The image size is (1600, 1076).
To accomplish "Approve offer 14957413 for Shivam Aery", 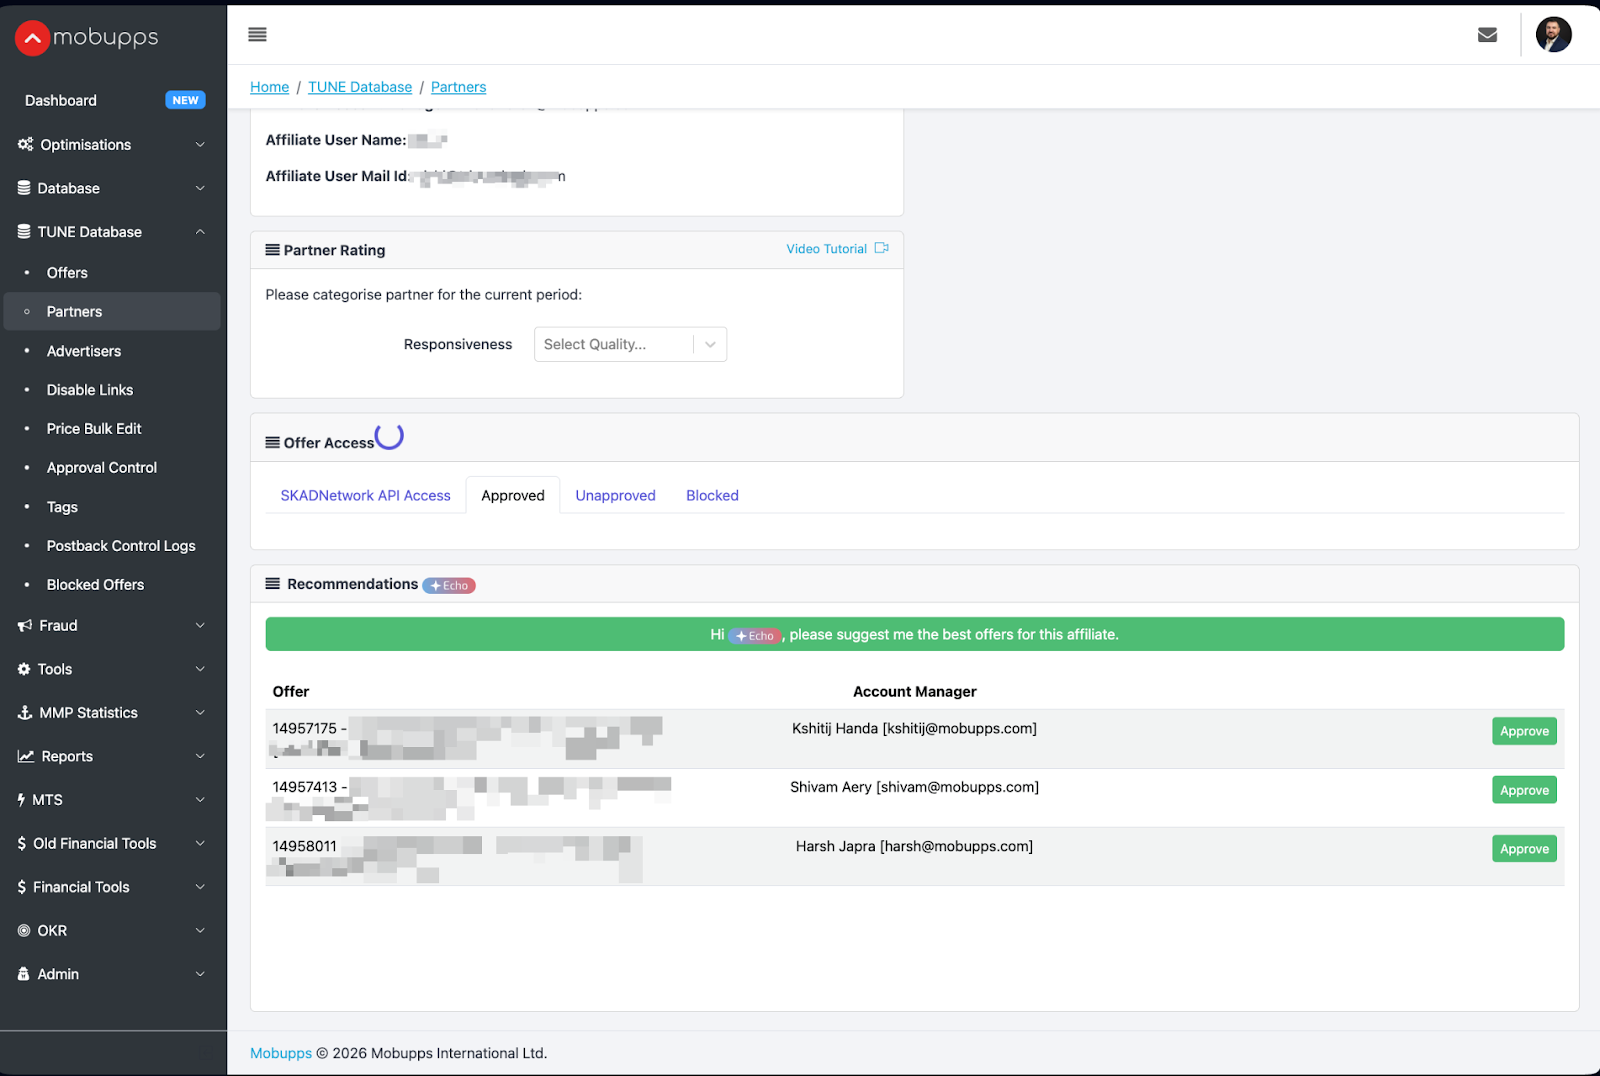I will [x=1524, y=790].
